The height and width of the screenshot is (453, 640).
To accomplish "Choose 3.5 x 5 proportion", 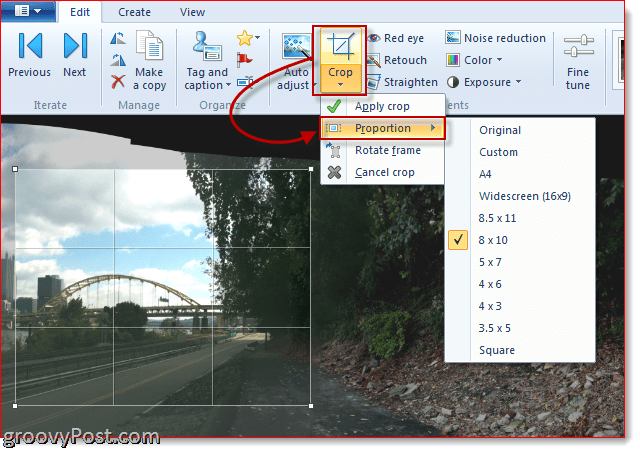I will [x=520, y=329].
